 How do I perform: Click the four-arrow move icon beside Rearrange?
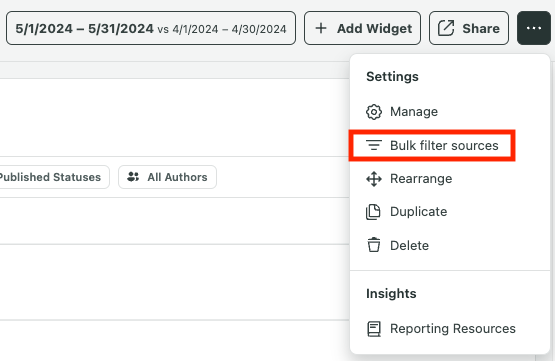coord(374,179)
